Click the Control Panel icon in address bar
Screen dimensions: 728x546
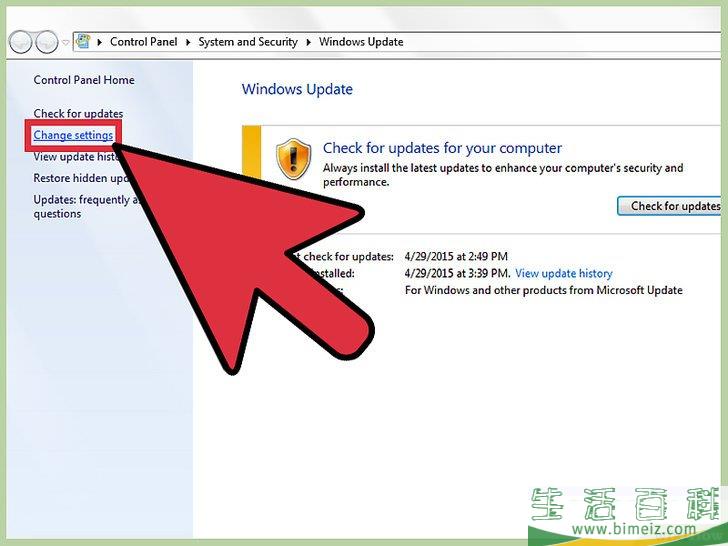pos(83,41)
